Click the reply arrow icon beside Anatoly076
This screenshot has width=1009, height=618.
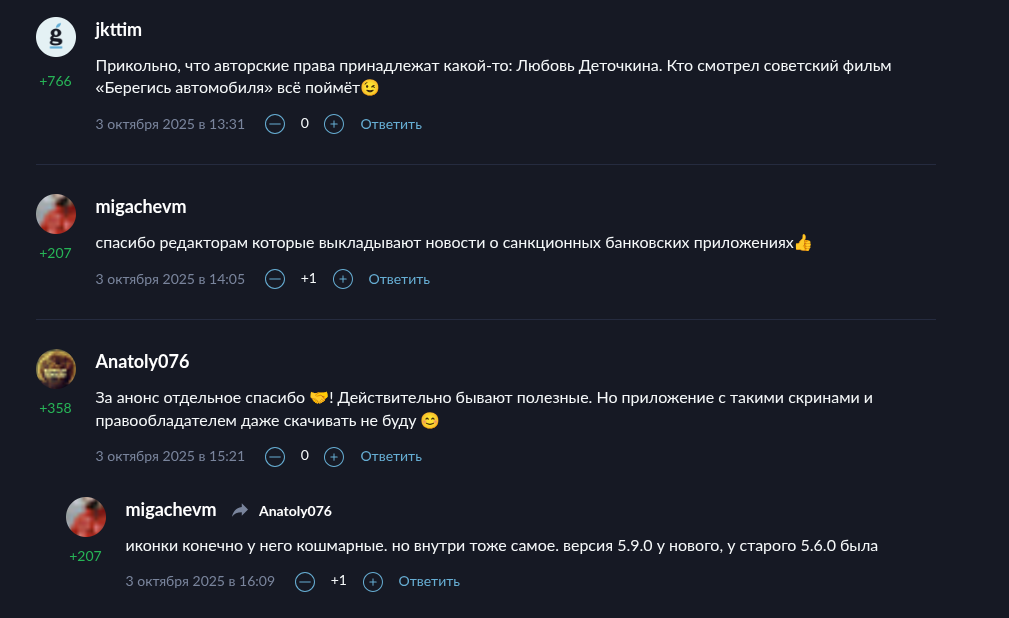click(240, 510)
